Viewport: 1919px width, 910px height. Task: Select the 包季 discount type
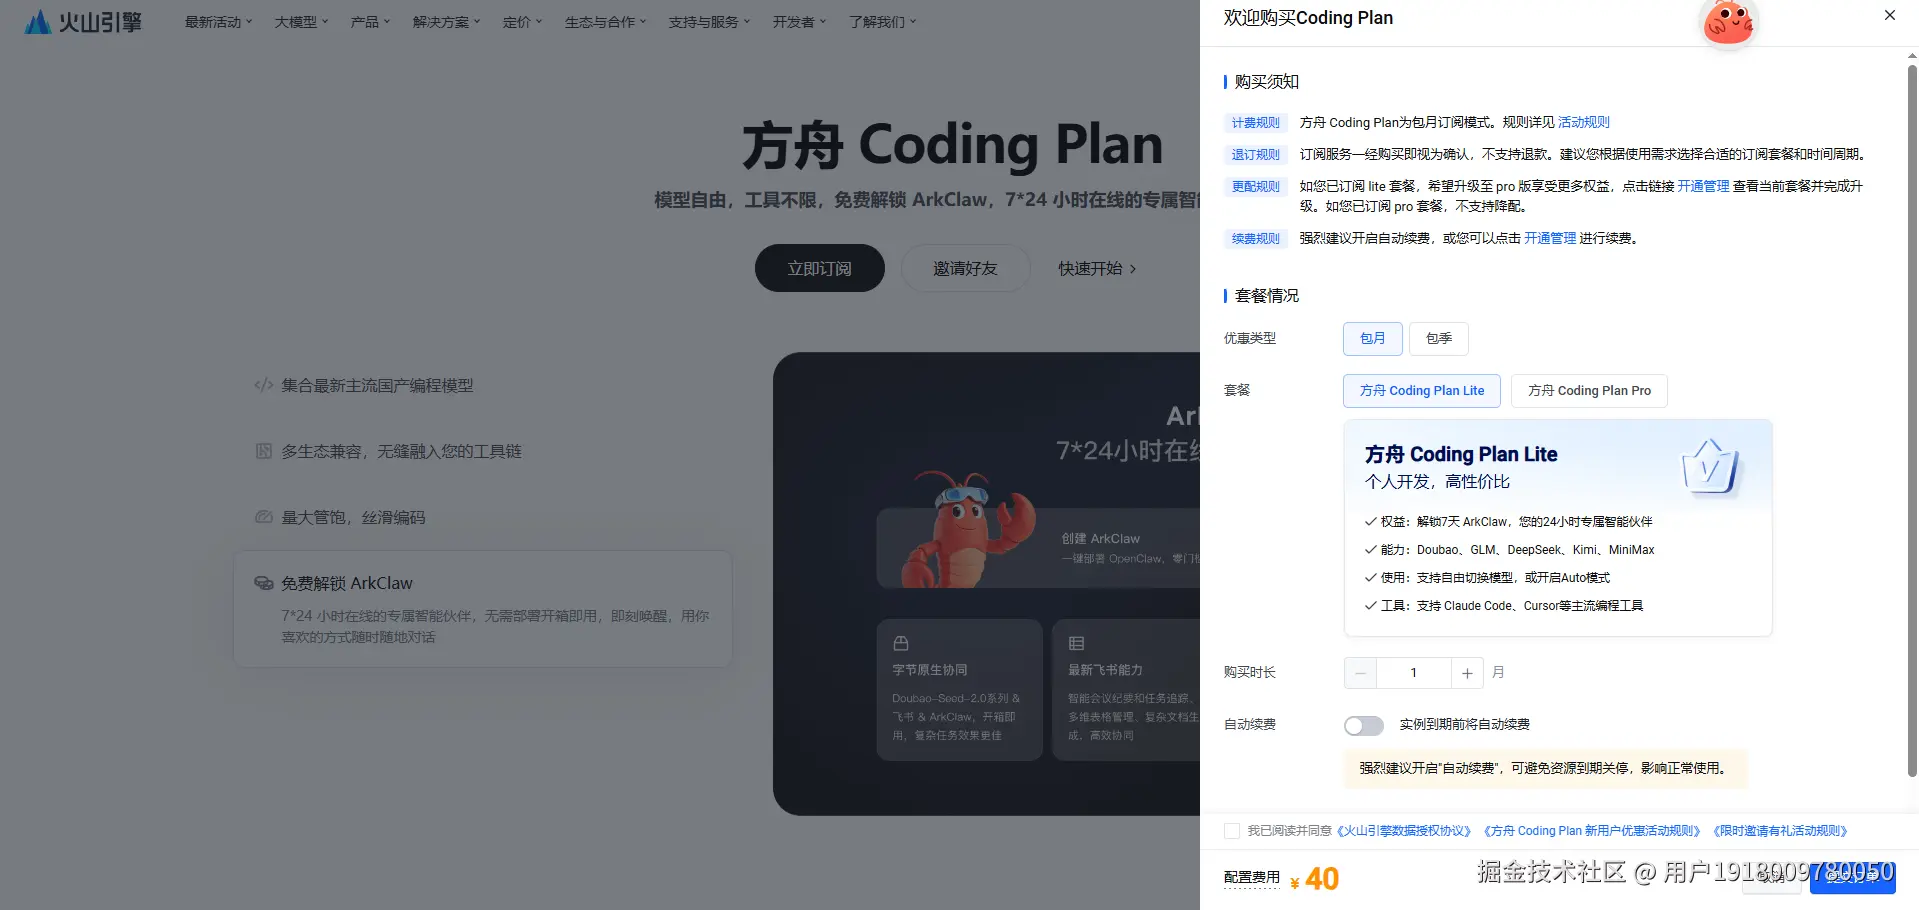[1438, 339]
